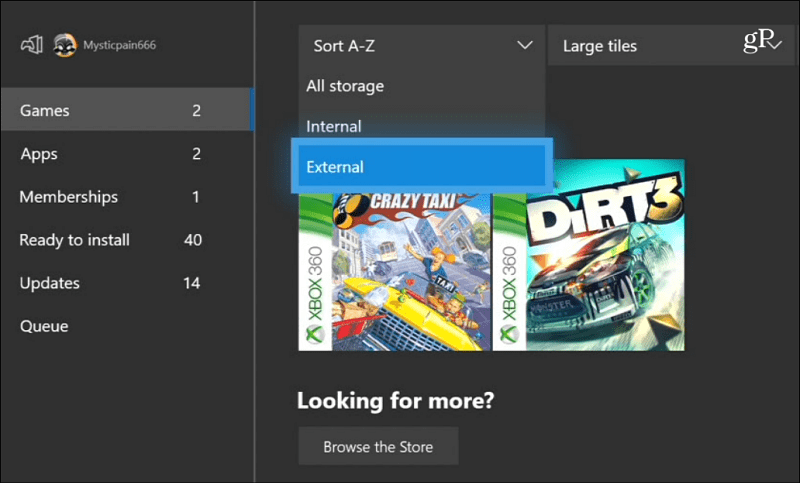Click the Sort A-Z chevron arrow
The image size is (800, 483).
(x=524, y=45)
